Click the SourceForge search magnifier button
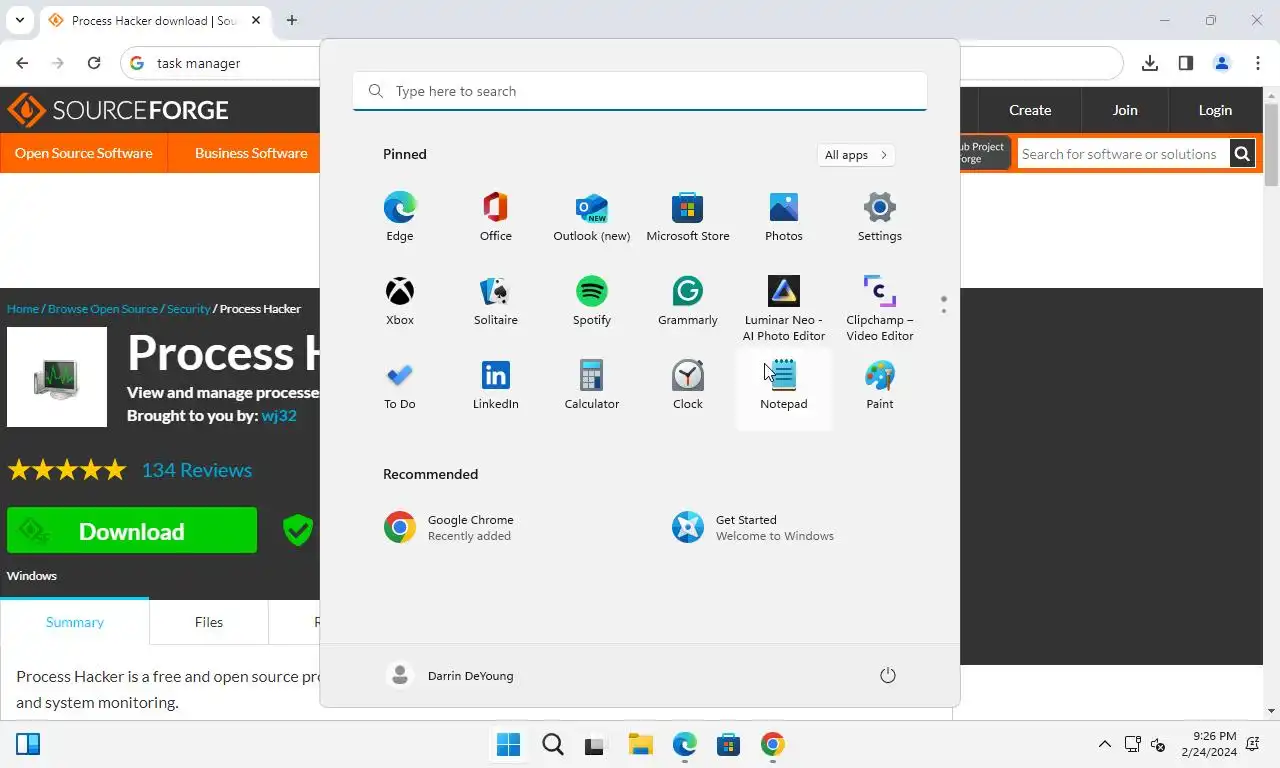Image resolution: width=1280 pixels, height=768 pixels. pyautogui.click(x=1242, y=154)
